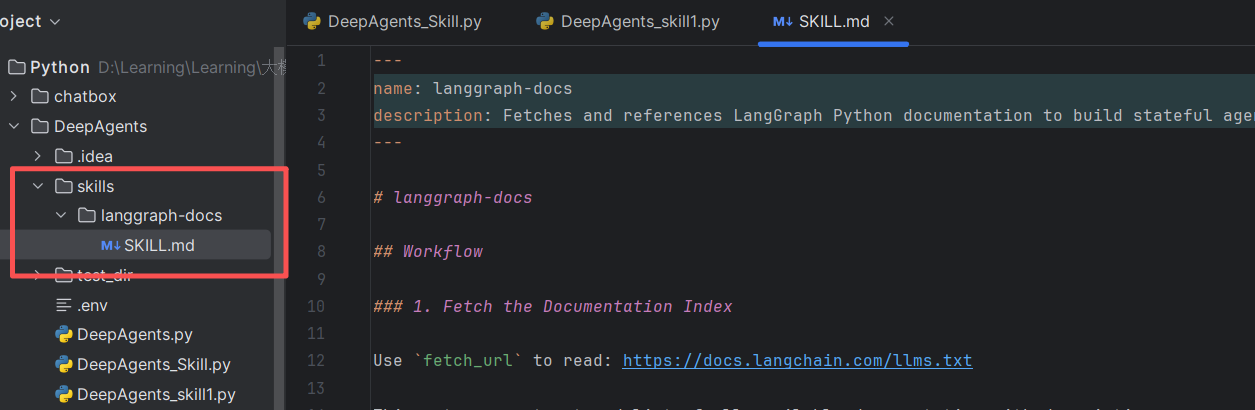Switch to the DeepAgents_skill1.py tab
The width and height of the screenshot is (1255, 410).
click(x=626, y=21)
